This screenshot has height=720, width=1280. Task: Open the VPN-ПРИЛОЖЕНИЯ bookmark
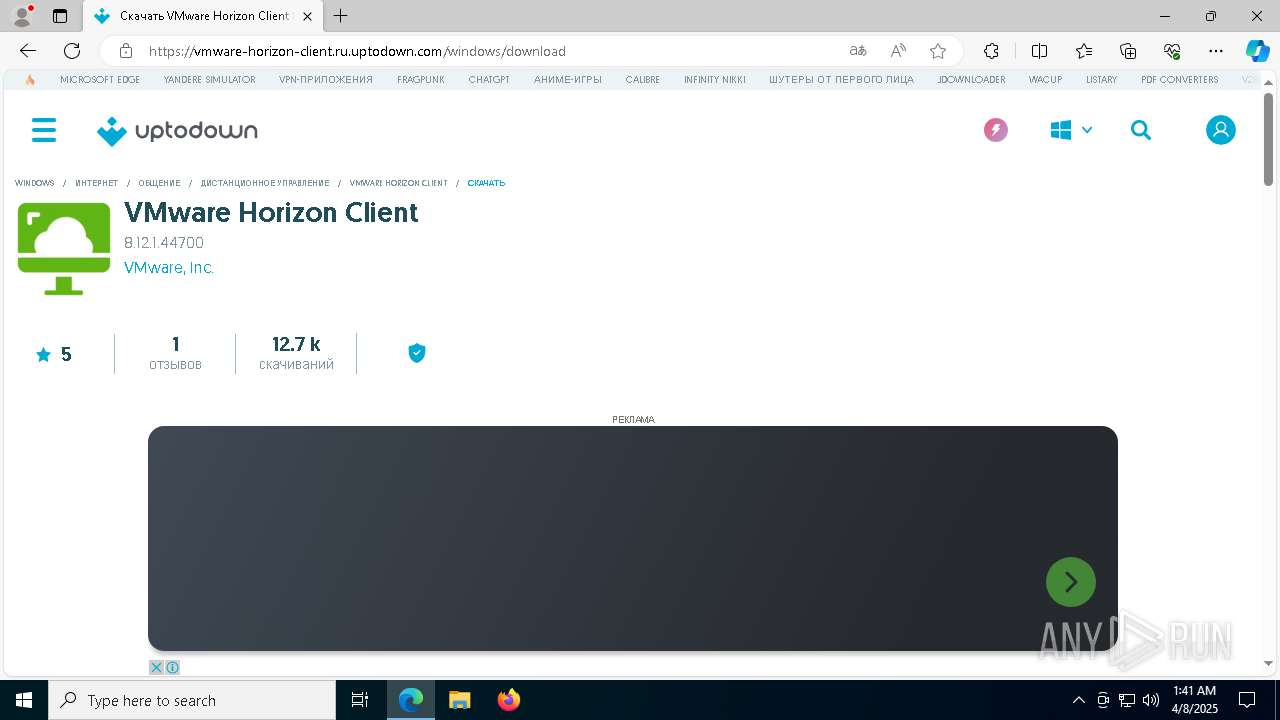pos(326,80)
